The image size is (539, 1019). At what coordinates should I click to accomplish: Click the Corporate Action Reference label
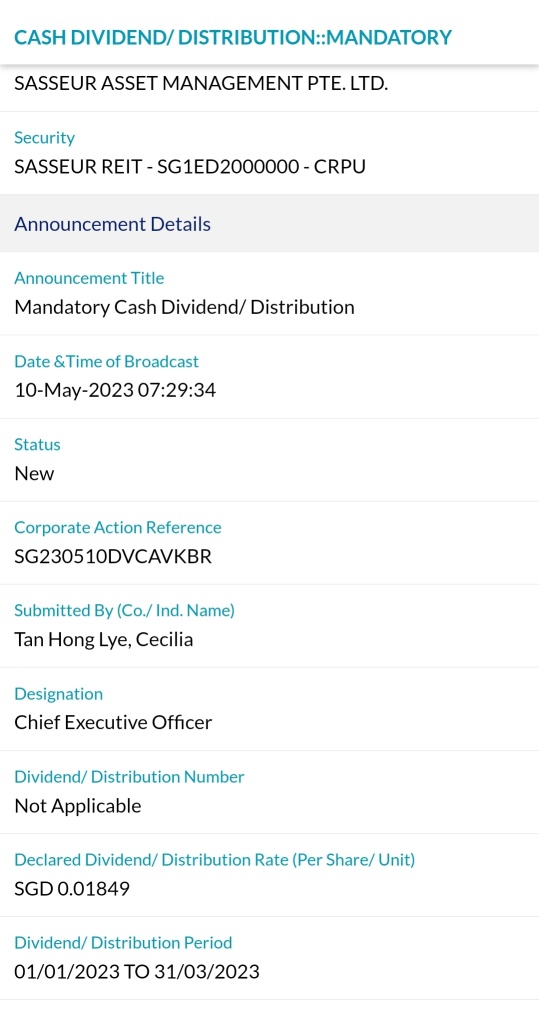coord(118,527)
